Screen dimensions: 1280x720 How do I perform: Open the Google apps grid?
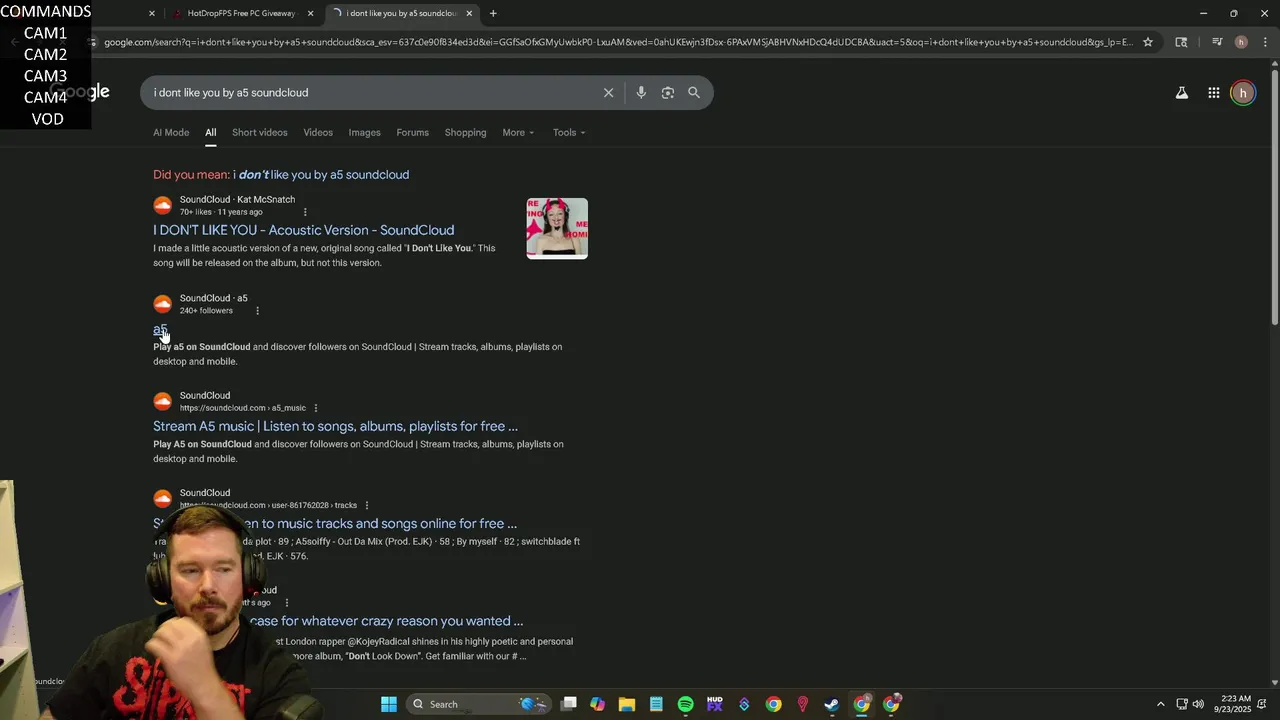1213,93
